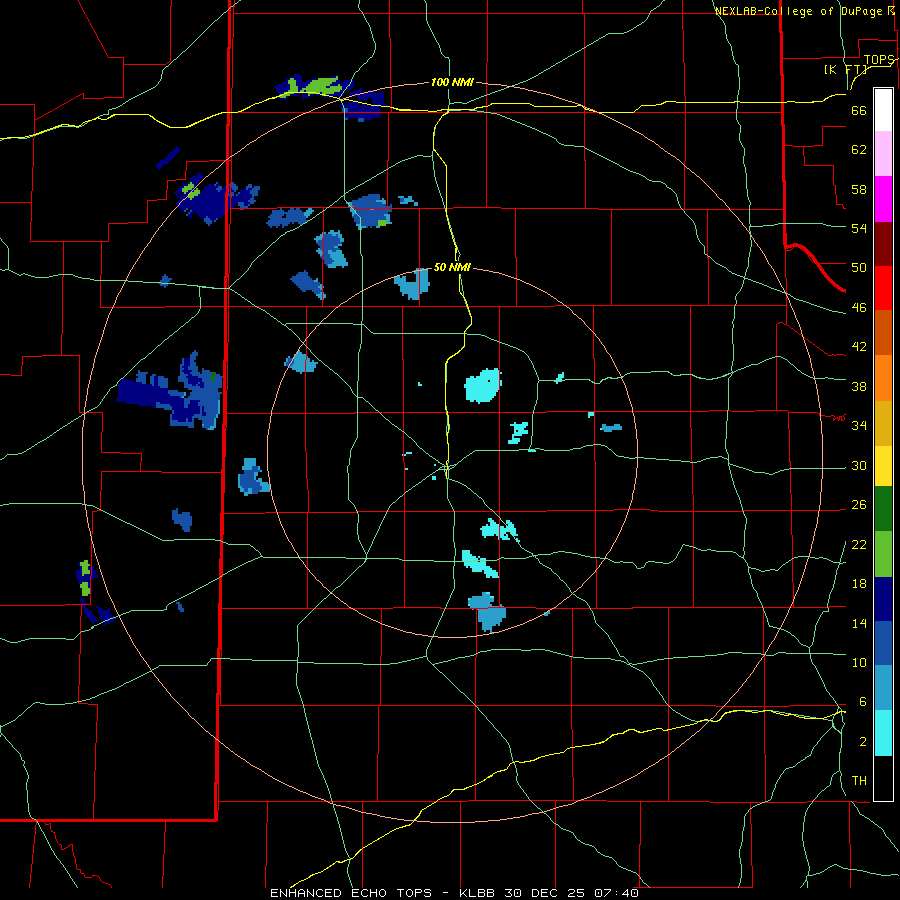Click the light green legend swatch
Image resolution: width=900 pixels, height=900 pixels.
click(883, 554)
